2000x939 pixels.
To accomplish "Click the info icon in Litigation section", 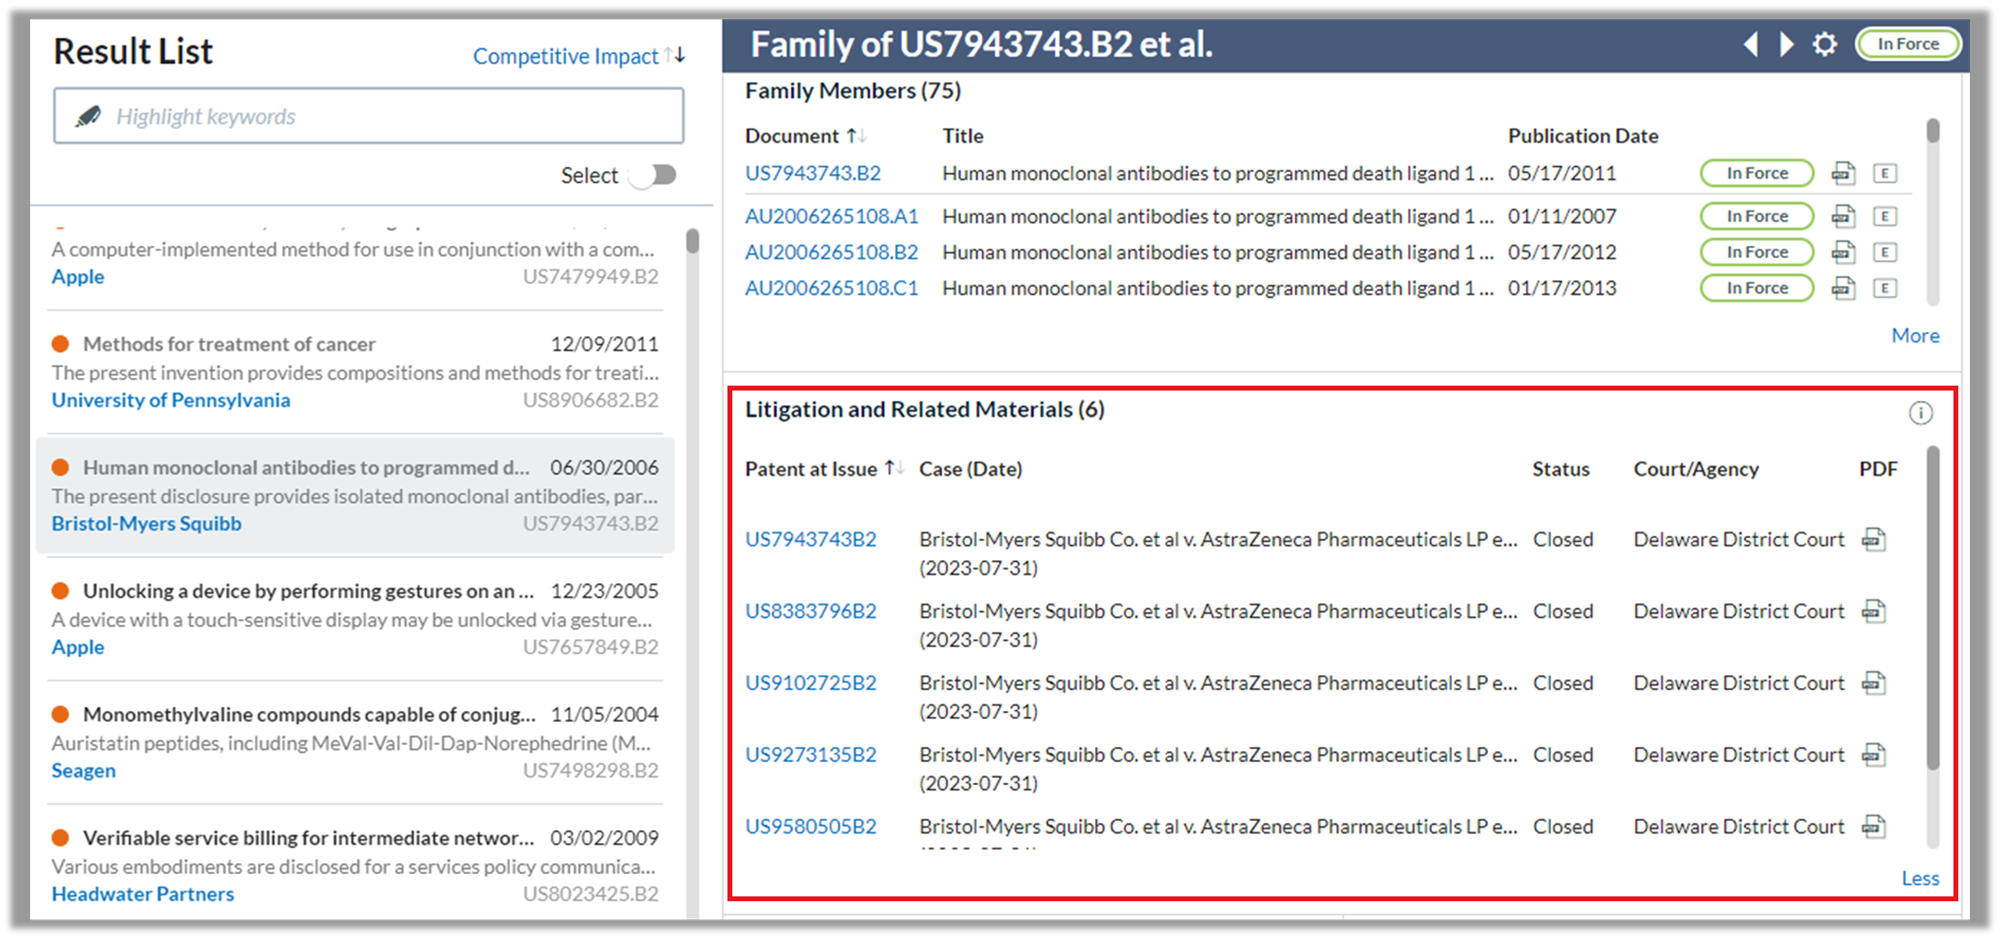I will click(1920, 413).
